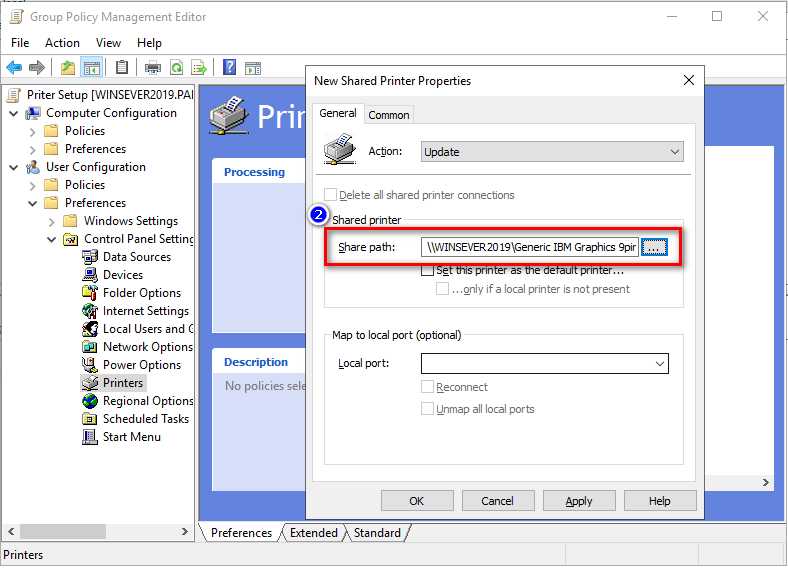Click the Apply button
Screen dimensions: 788x569
(x=579, y=502)
